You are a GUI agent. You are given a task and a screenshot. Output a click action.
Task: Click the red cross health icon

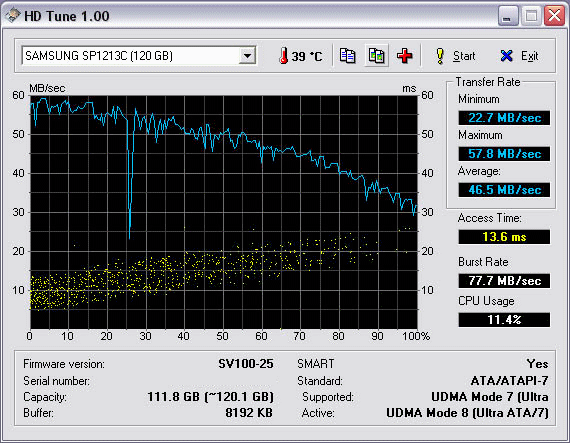coord(405,56)
